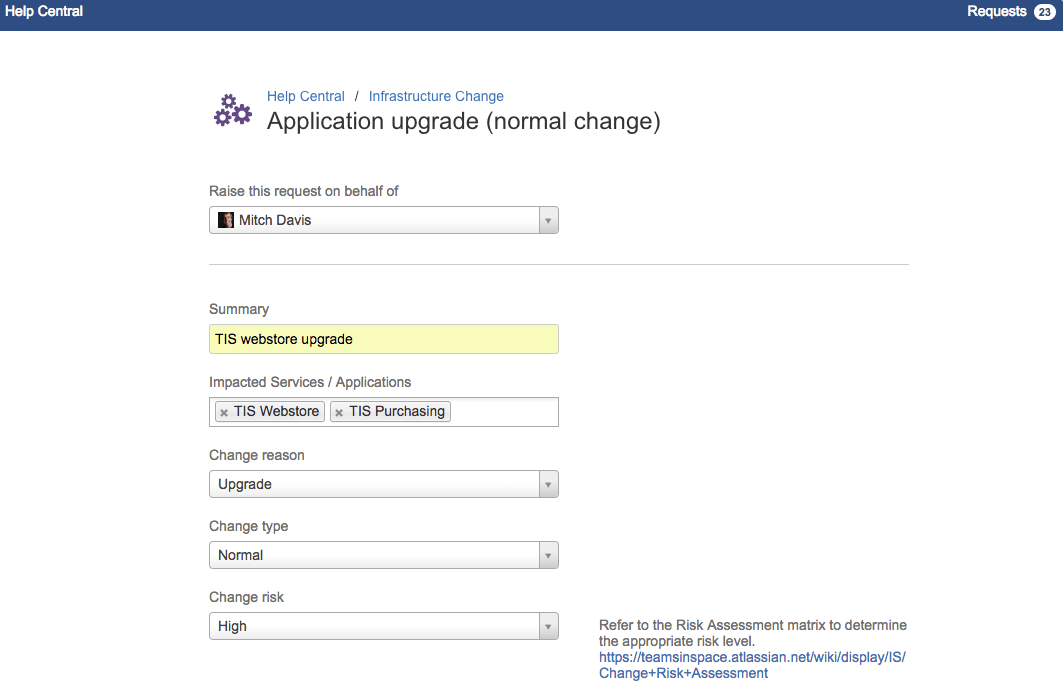Expand the Change reason dropdown
Viewport: 1063px width, 687px height.
[547, 484]
